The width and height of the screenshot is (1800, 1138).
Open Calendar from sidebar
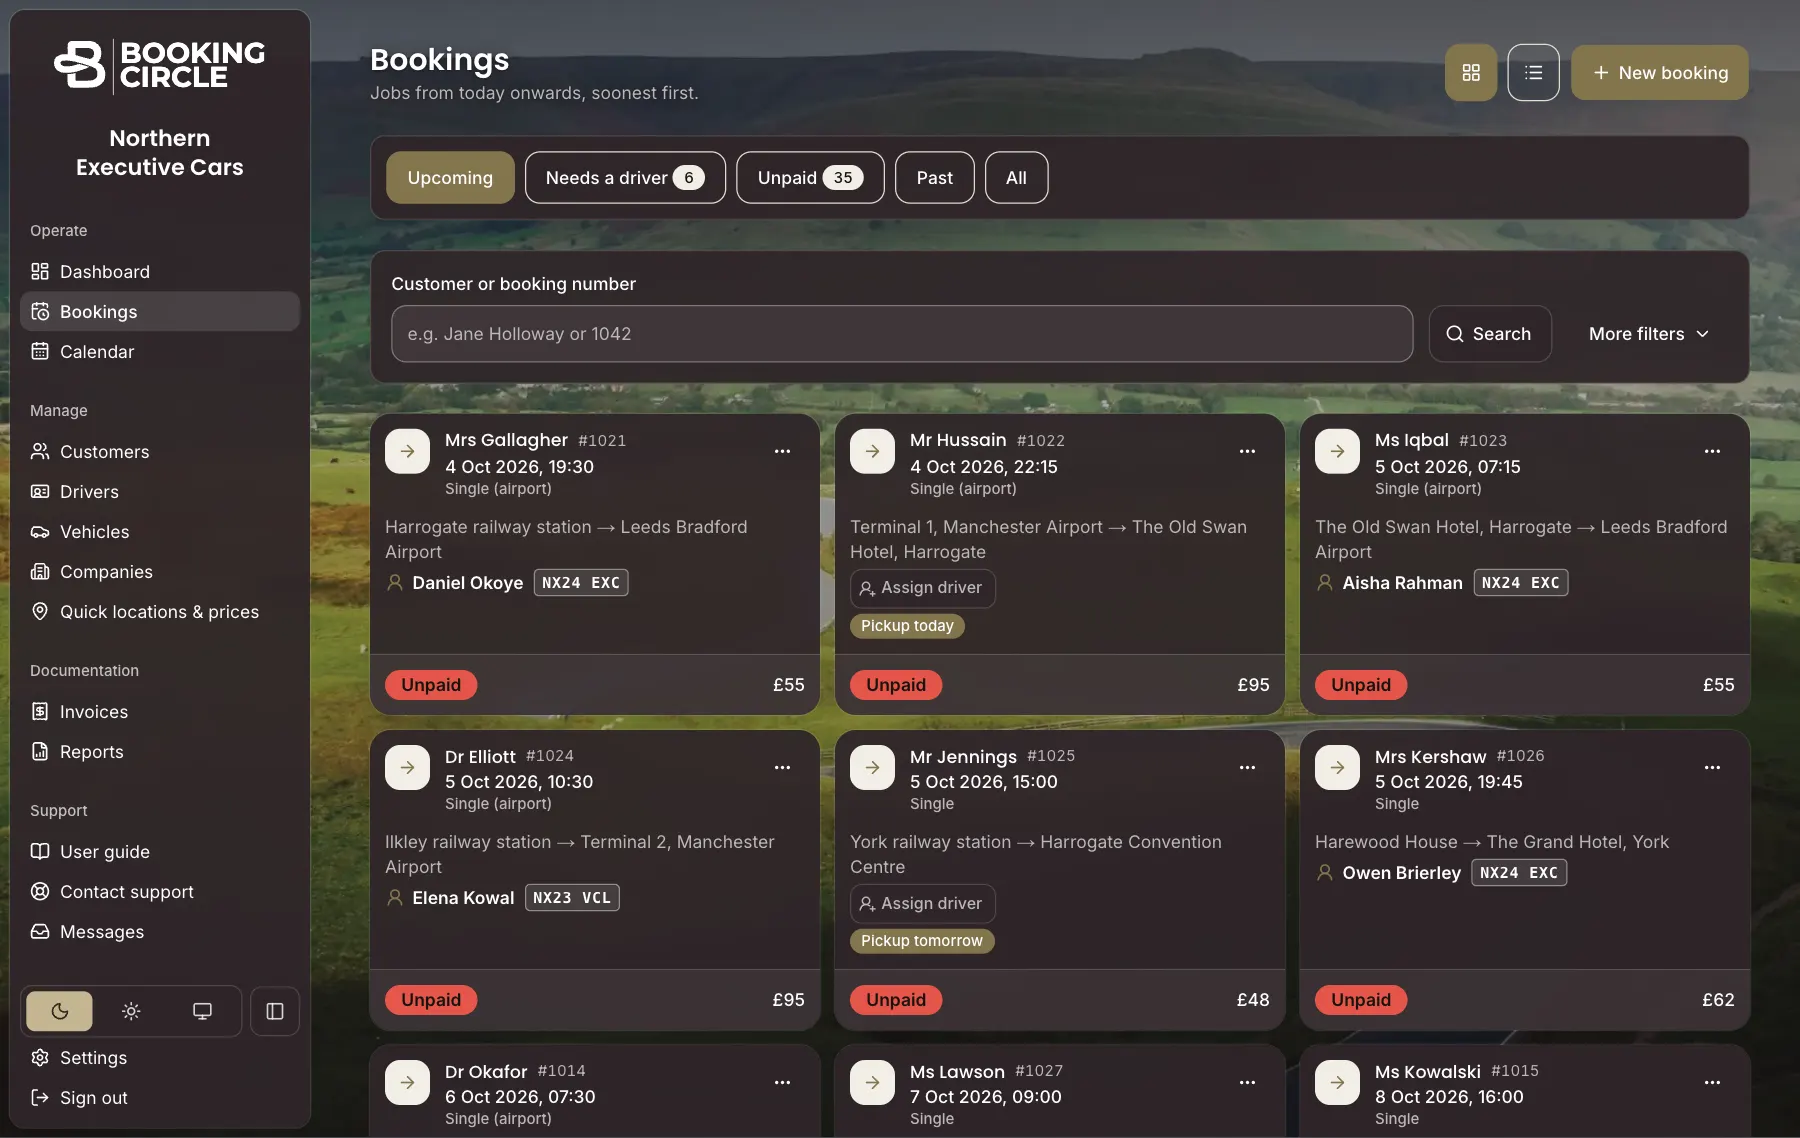tap(160, 352)
